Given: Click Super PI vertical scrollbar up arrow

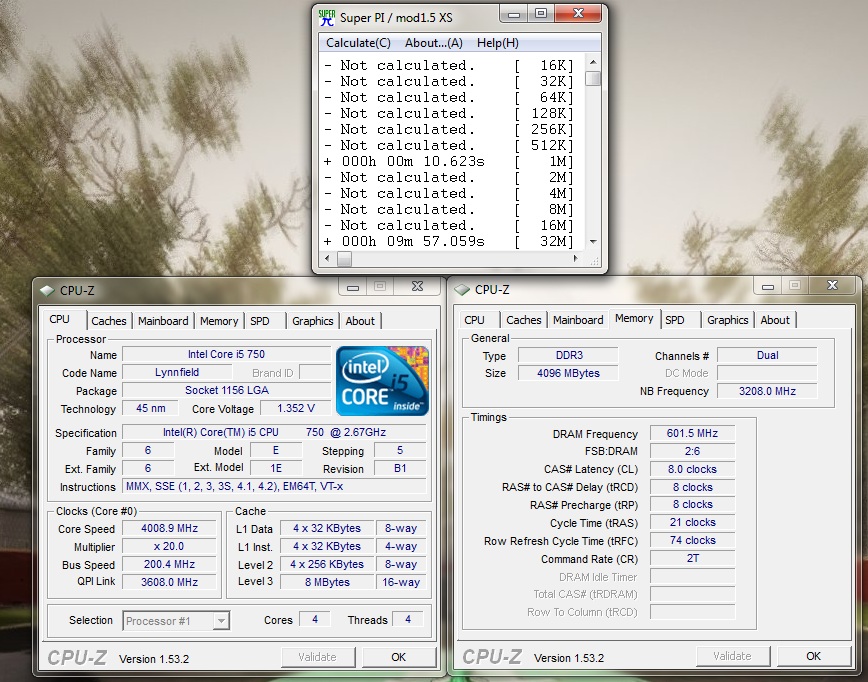Looking at the screenshot, I should [593, 63].
